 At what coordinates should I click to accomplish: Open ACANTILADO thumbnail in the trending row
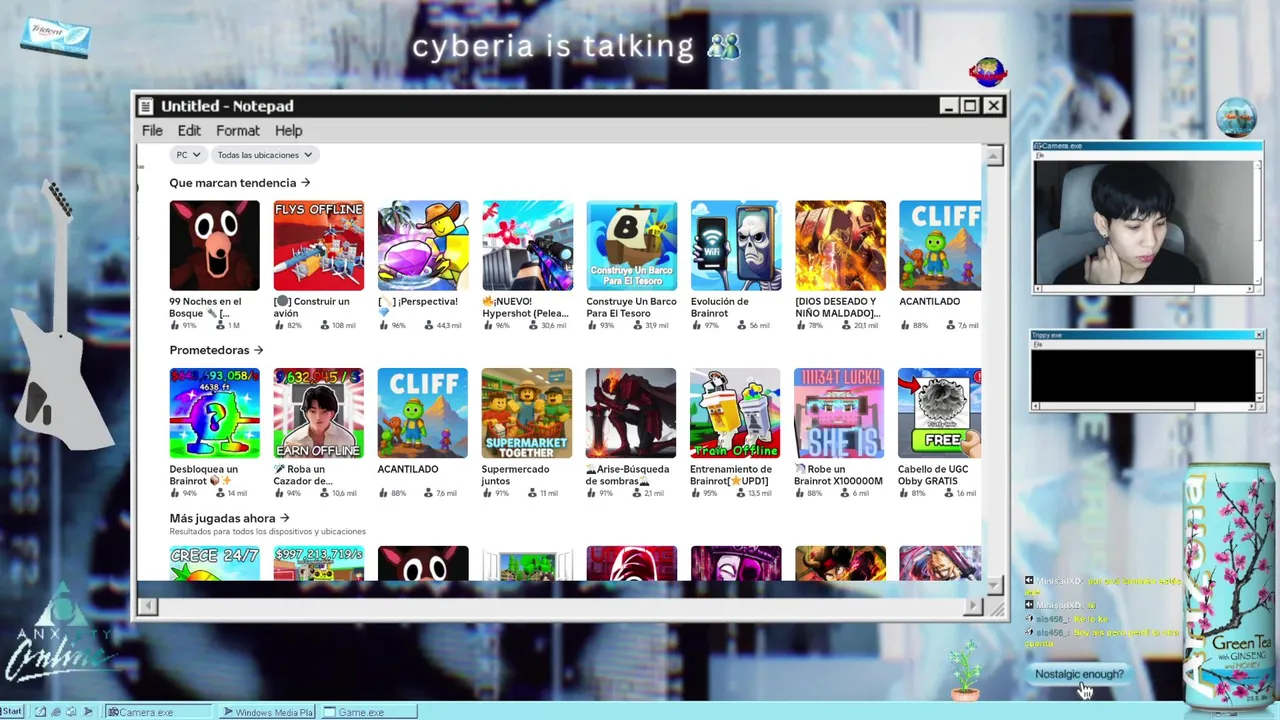tap(940, 245)
